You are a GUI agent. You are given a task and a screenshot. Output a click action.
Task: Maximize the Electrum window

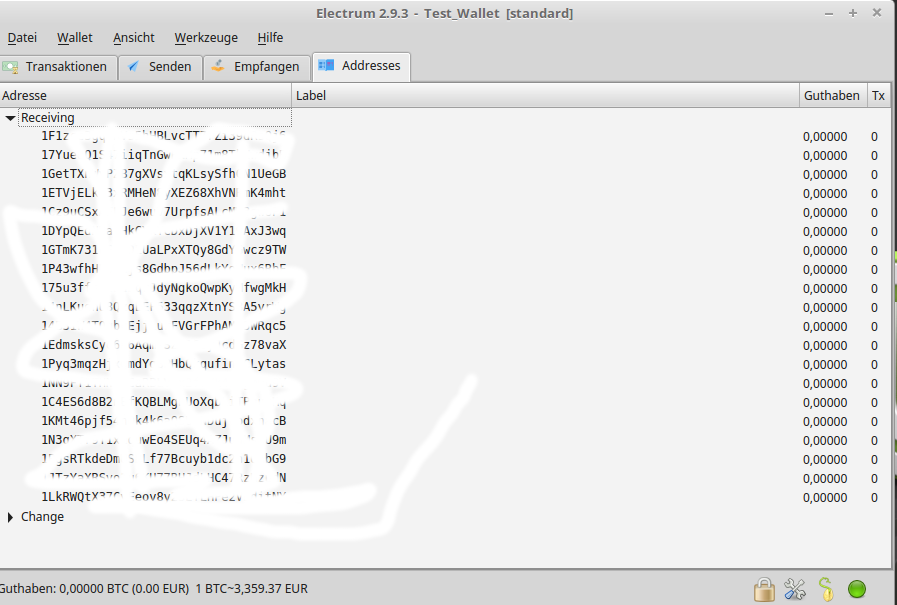click(x=852, y=13)
